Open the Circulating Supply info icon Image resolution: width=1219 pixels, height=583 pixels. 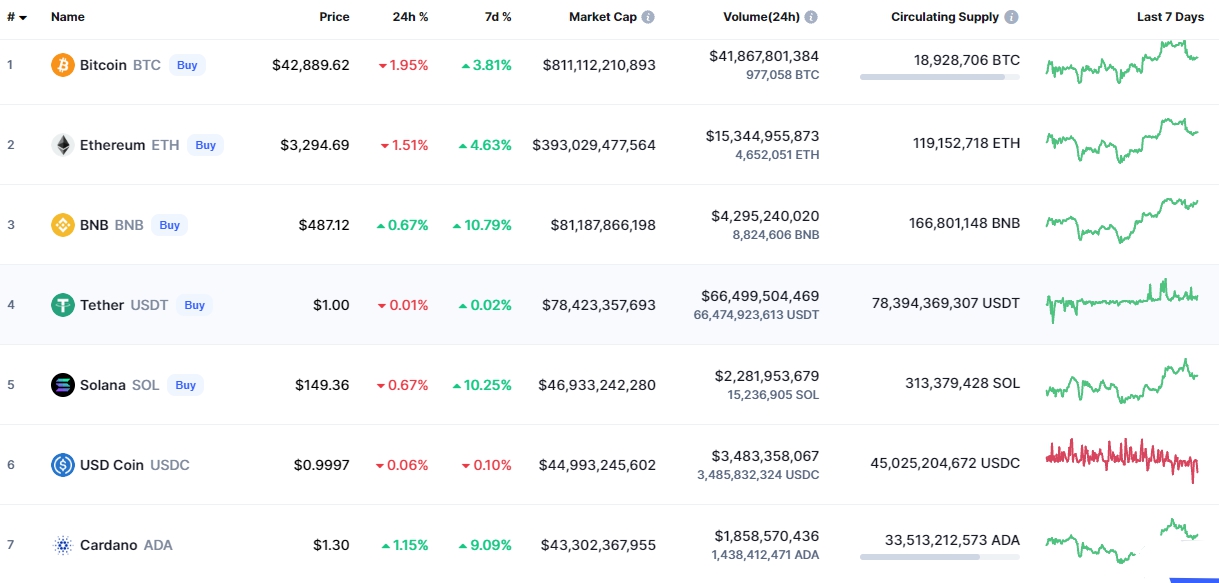click(x=1012, y=17)
